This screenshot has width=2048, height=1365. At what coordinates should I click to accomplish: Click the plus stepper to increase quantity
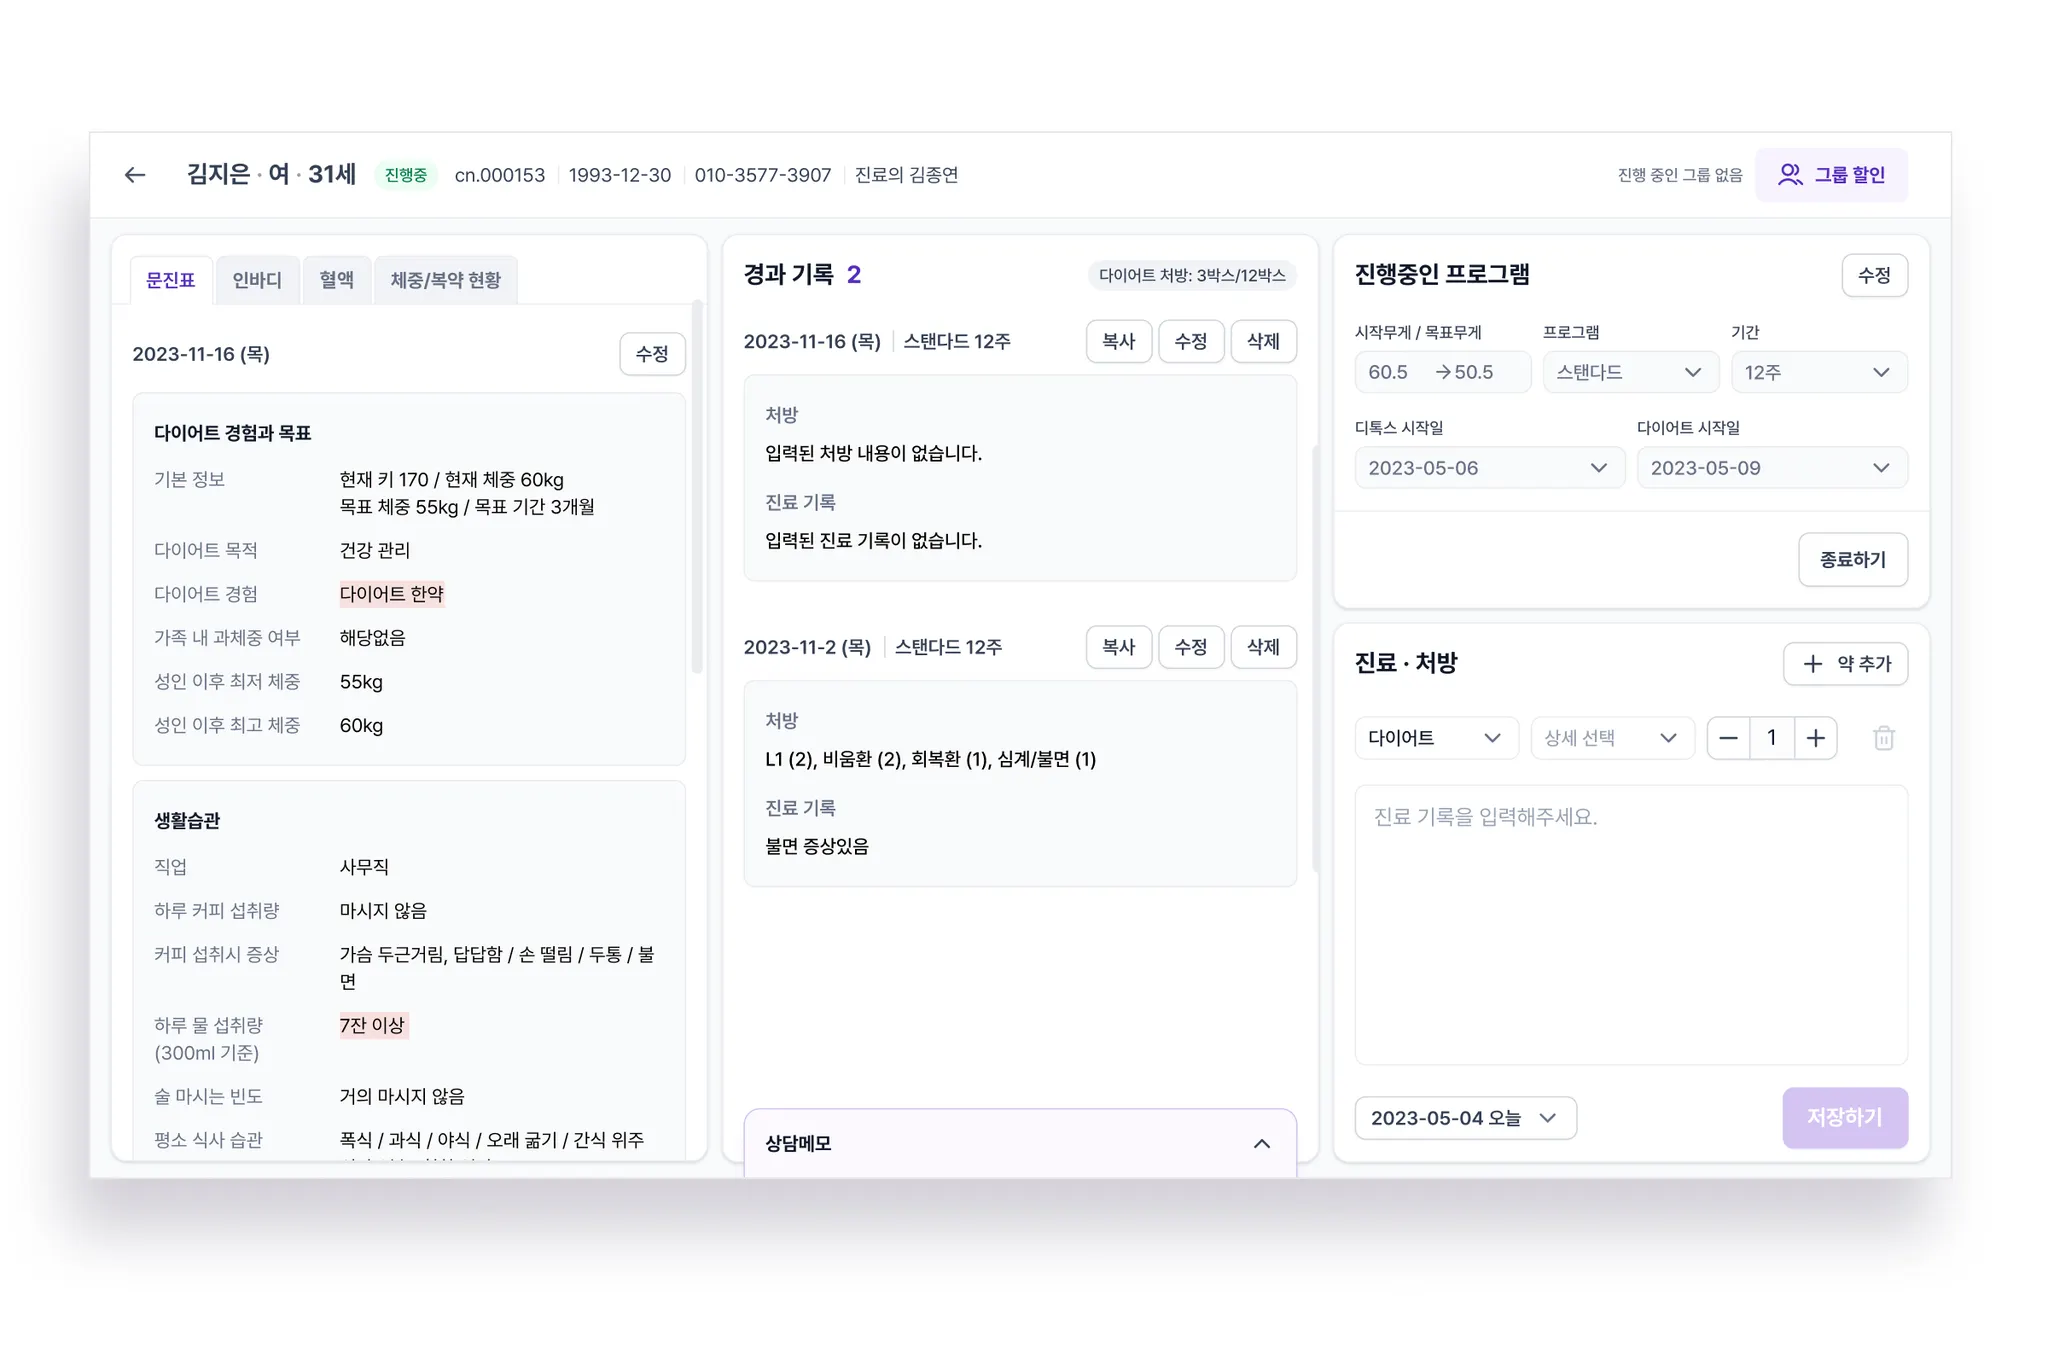1815,738
